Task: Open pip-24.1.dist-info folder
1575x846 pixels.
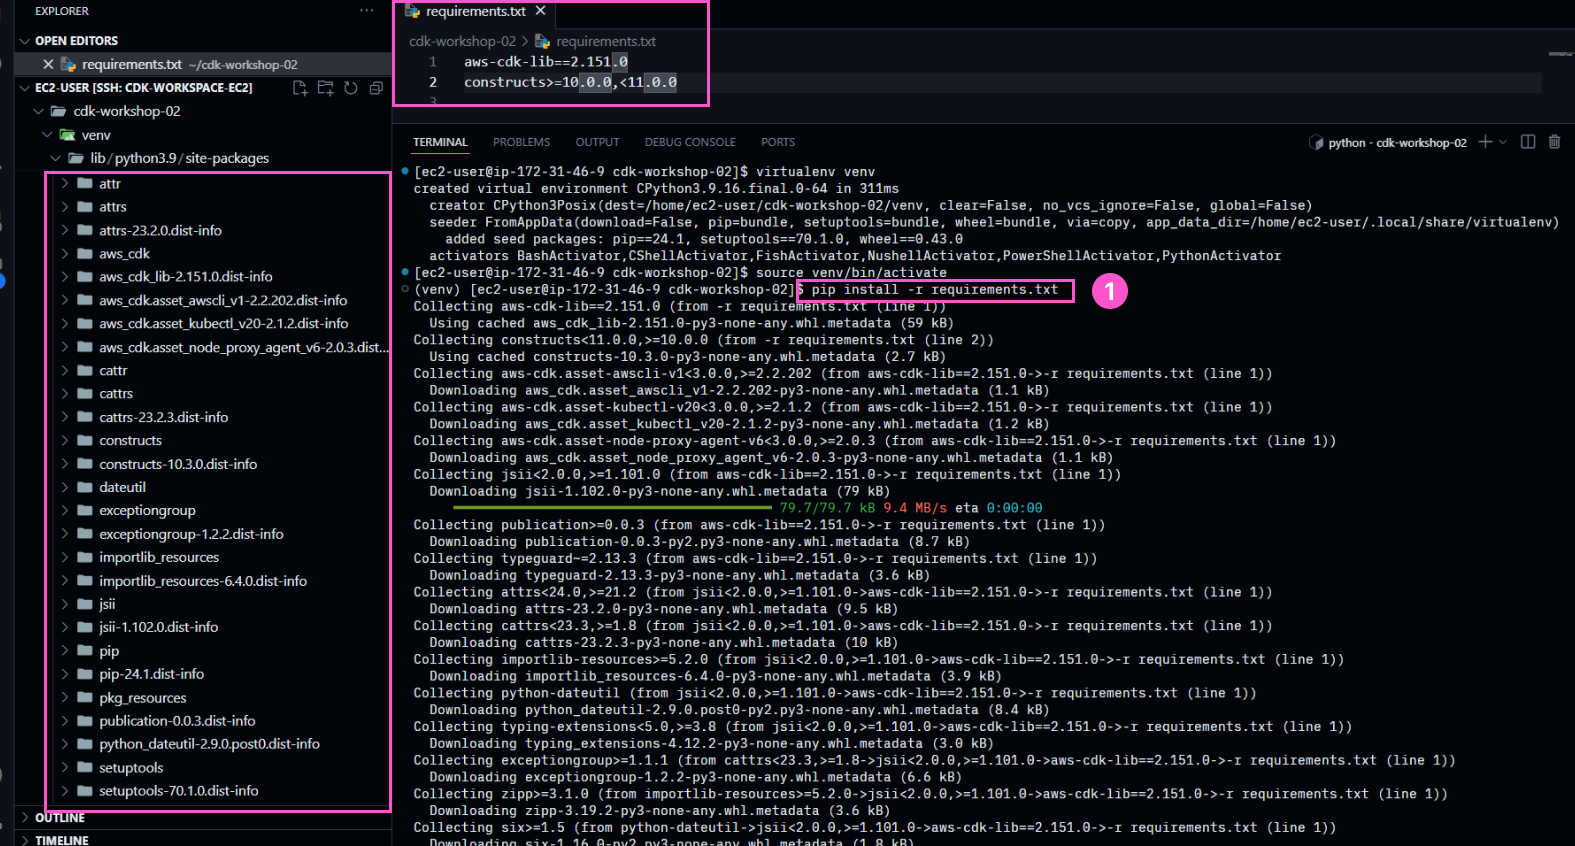Action: point(151,674)
